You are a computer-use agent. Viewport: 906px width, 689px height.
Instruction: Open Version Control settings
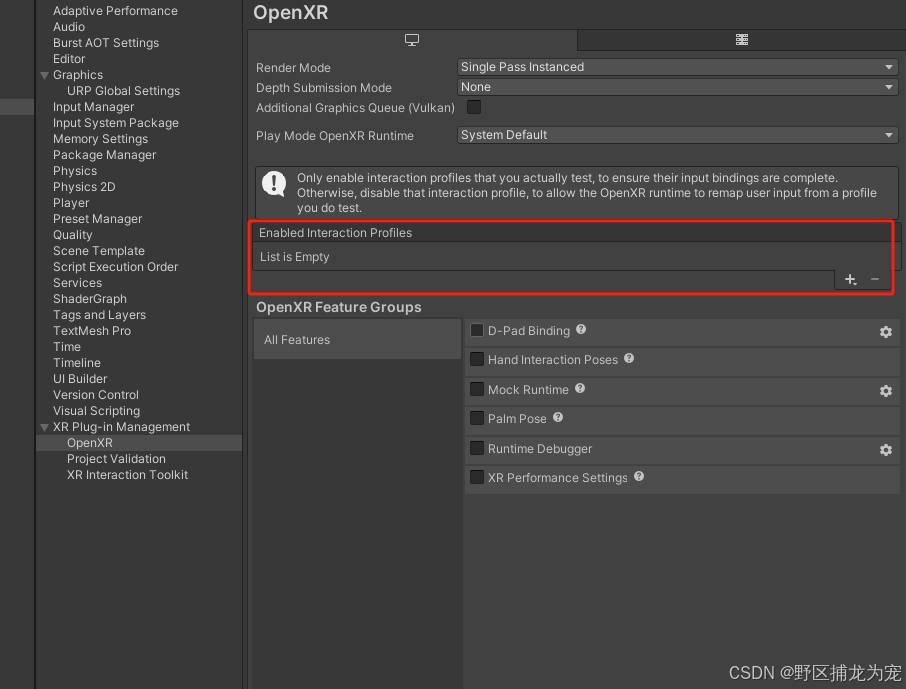coord(95,395)
